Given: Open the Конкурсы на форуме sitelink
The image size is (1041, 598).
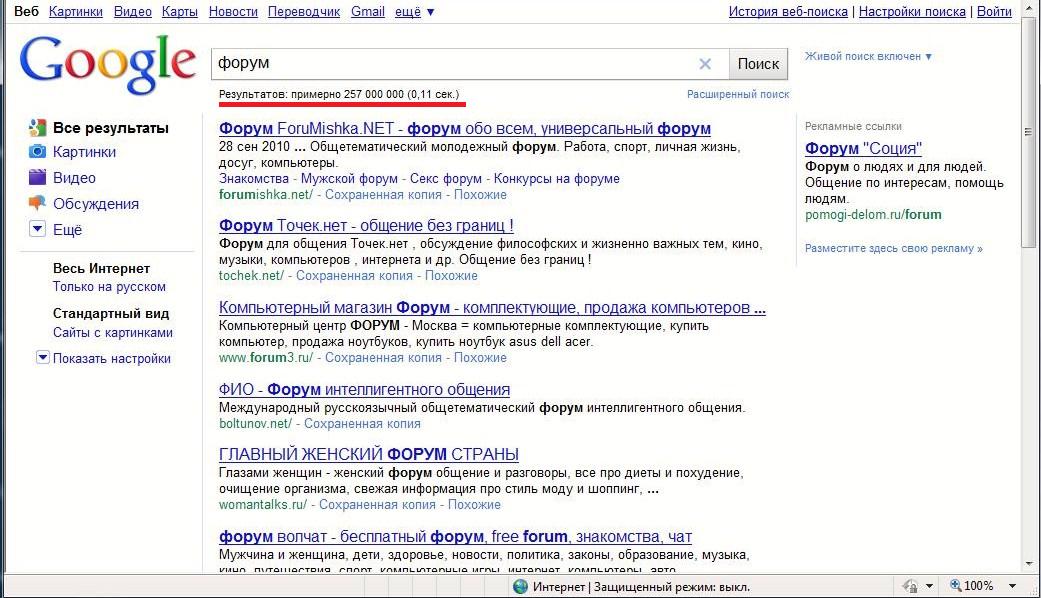Looking at the screenshot, I should (556, 179).
